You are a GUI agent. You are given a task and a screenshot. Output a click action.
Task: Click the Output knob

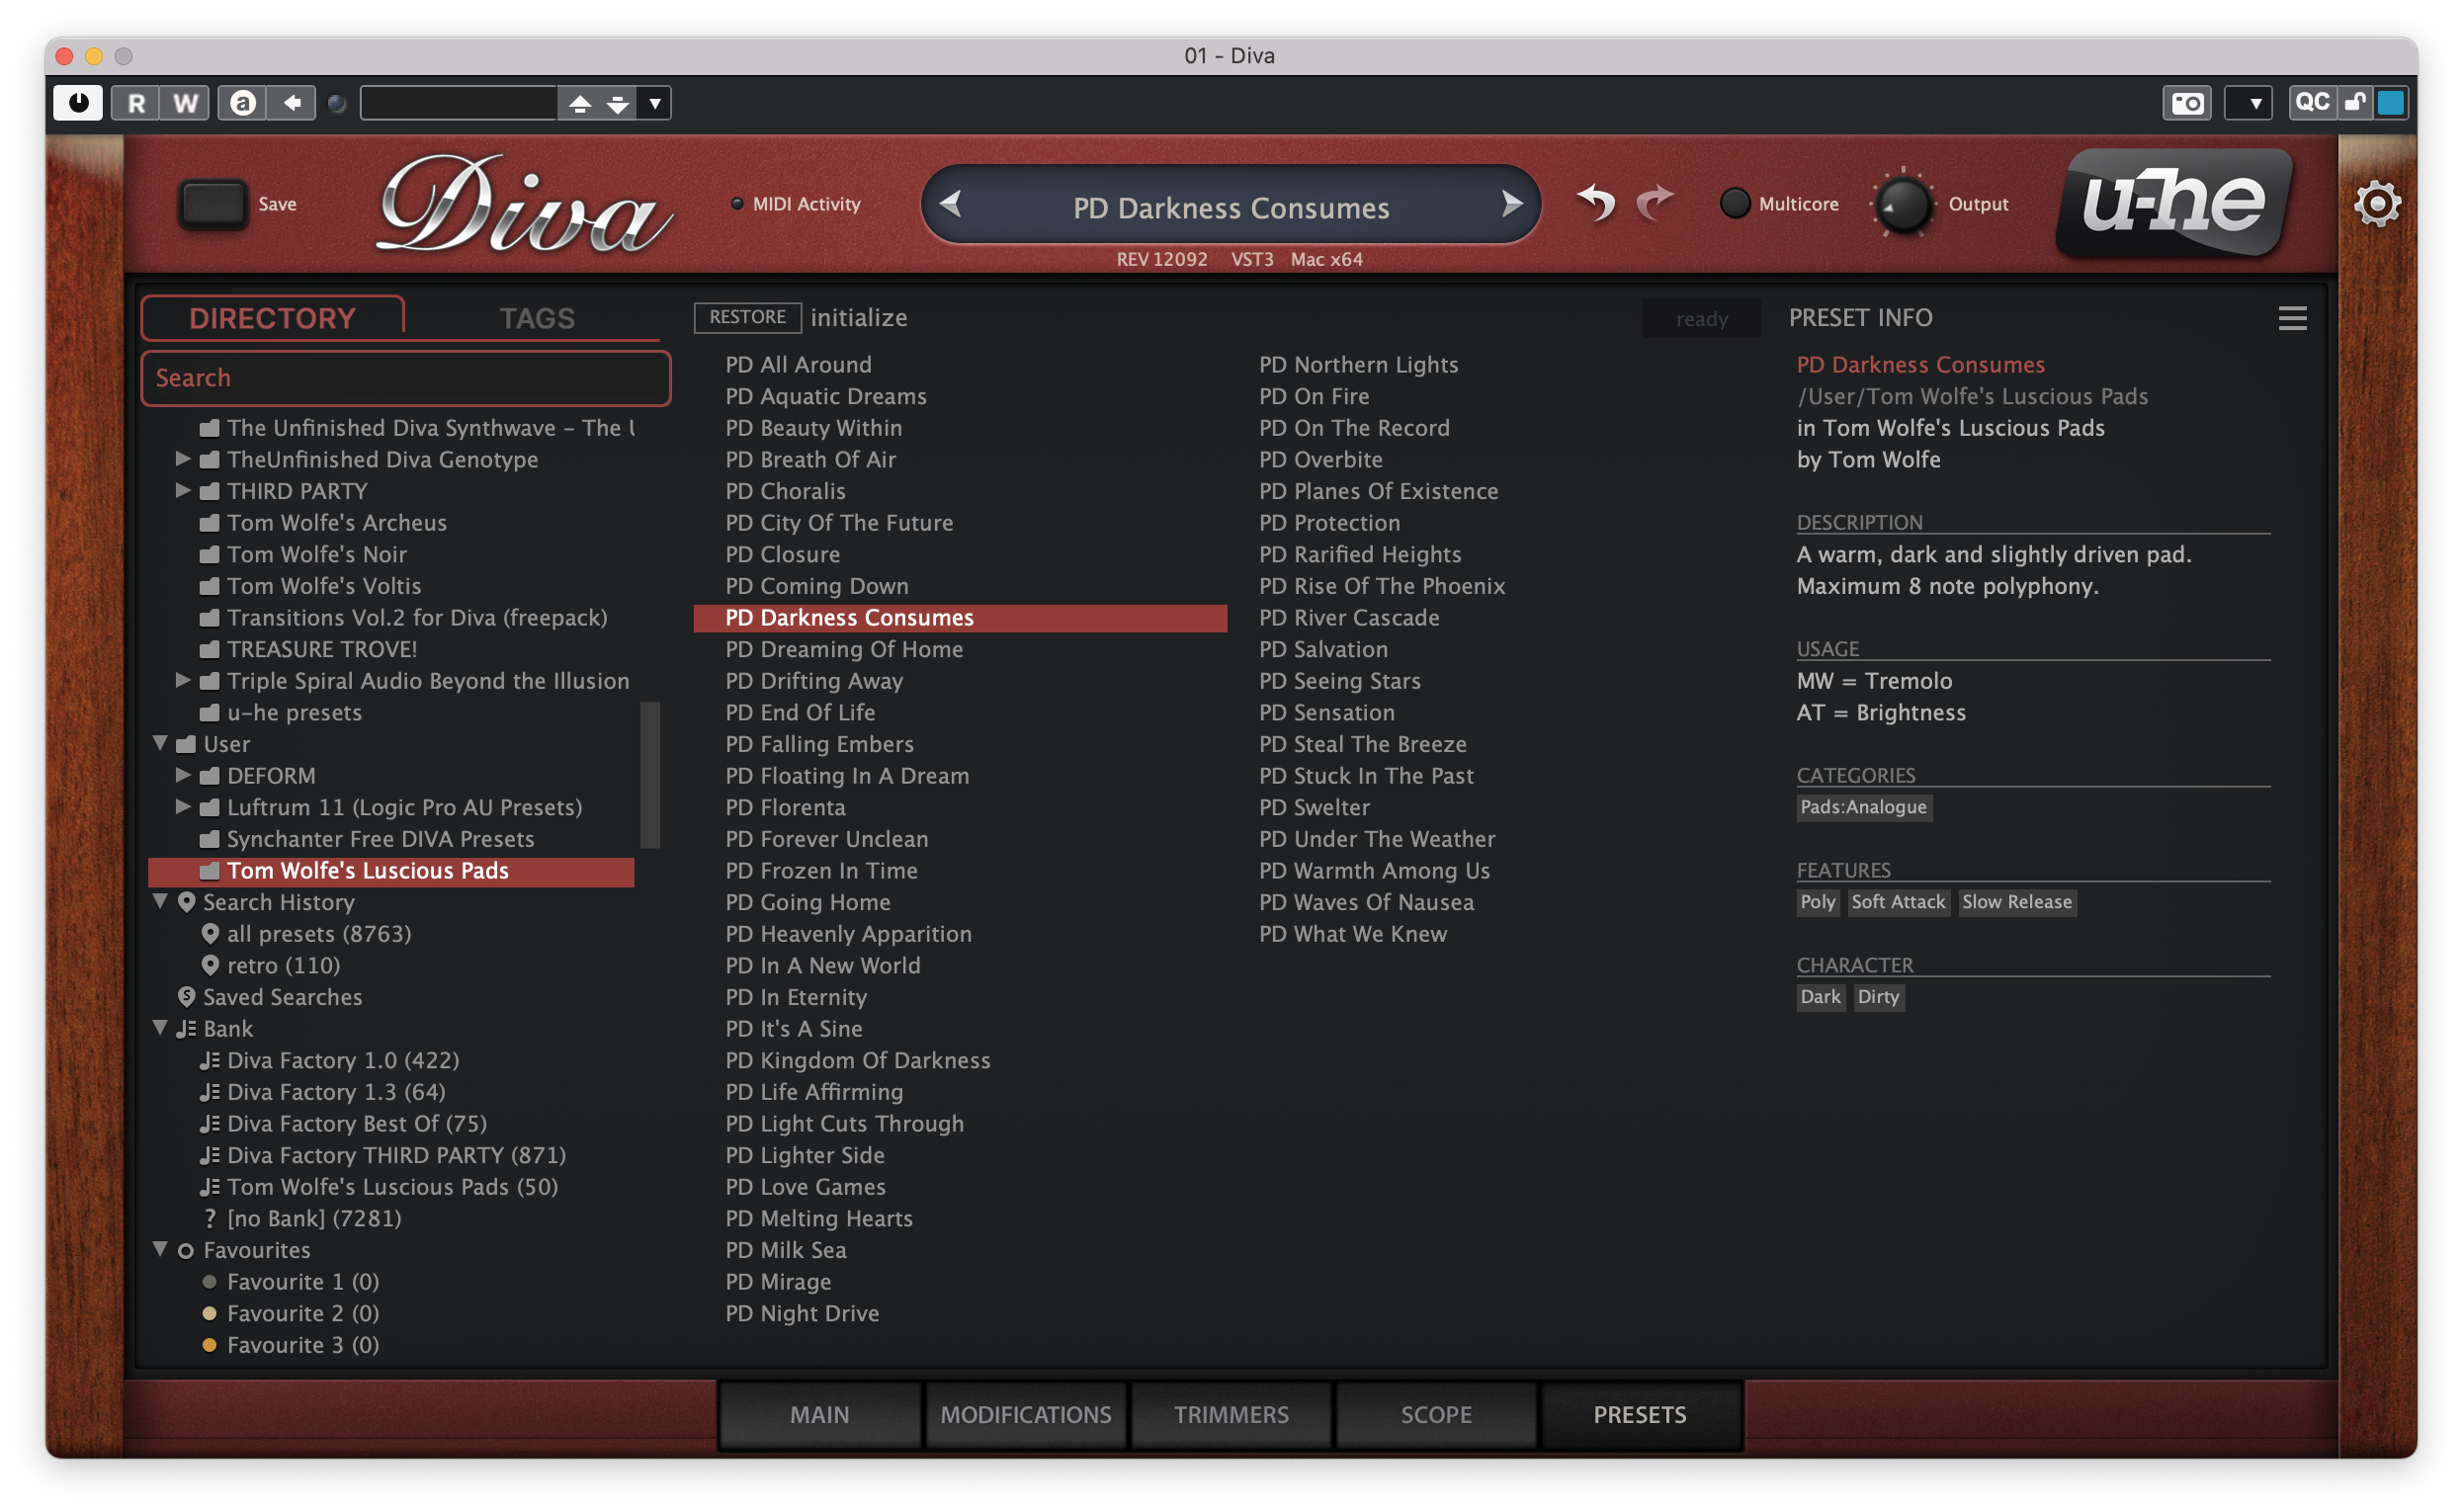click(1903, 203)
